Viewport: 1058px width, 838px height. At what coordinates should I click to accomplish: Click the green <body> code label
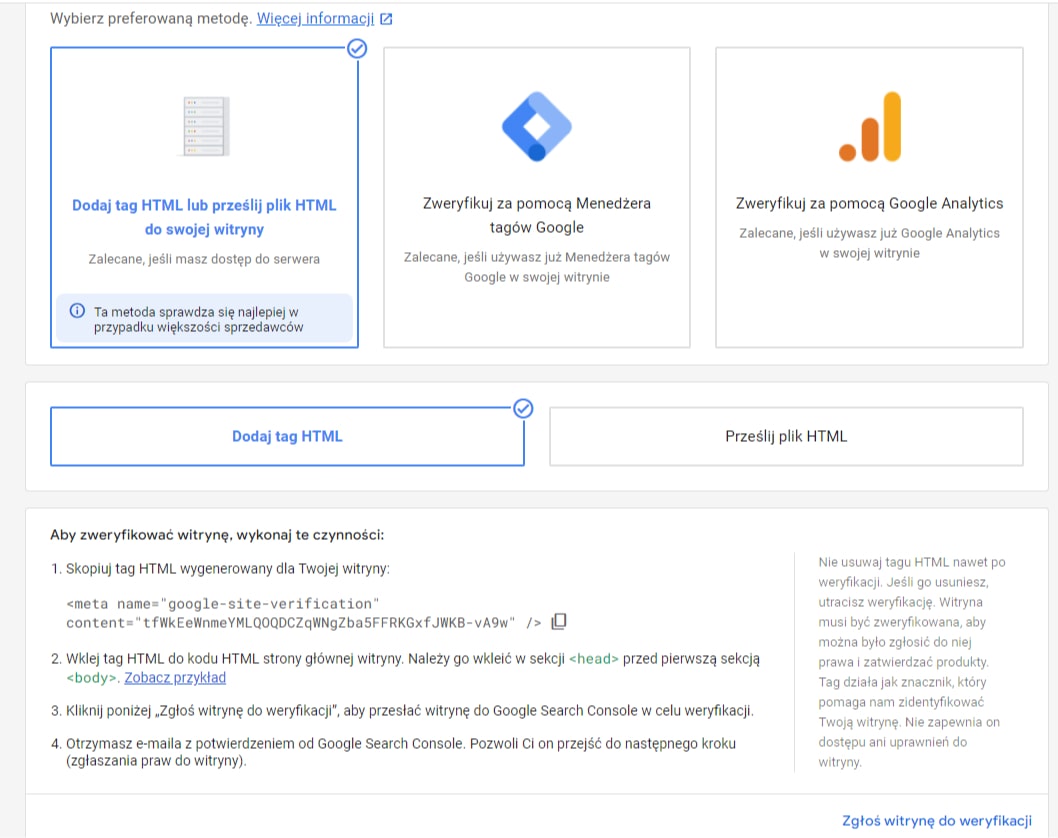(93, 678)
